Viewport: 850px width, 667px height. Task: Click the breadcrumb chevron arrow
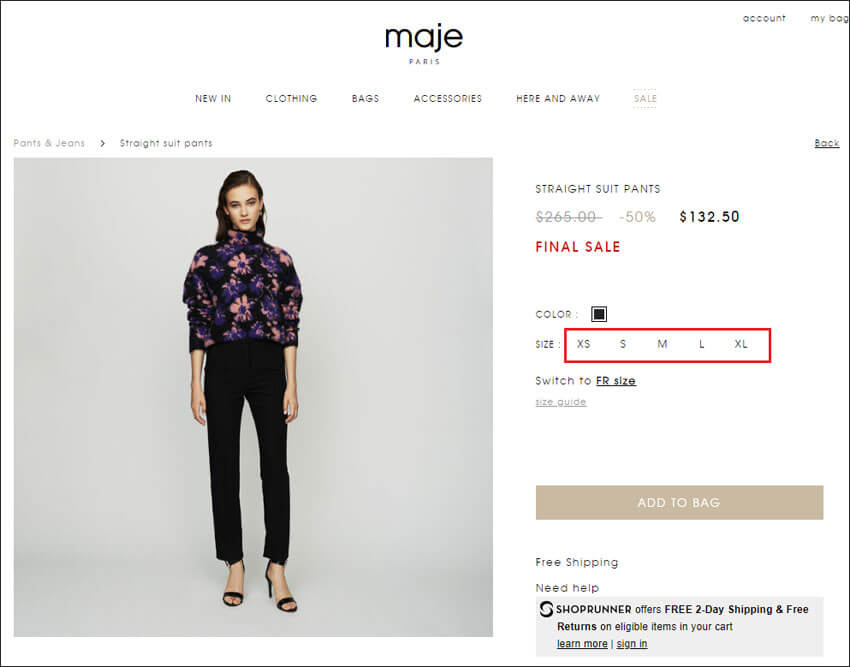[102, 143]
